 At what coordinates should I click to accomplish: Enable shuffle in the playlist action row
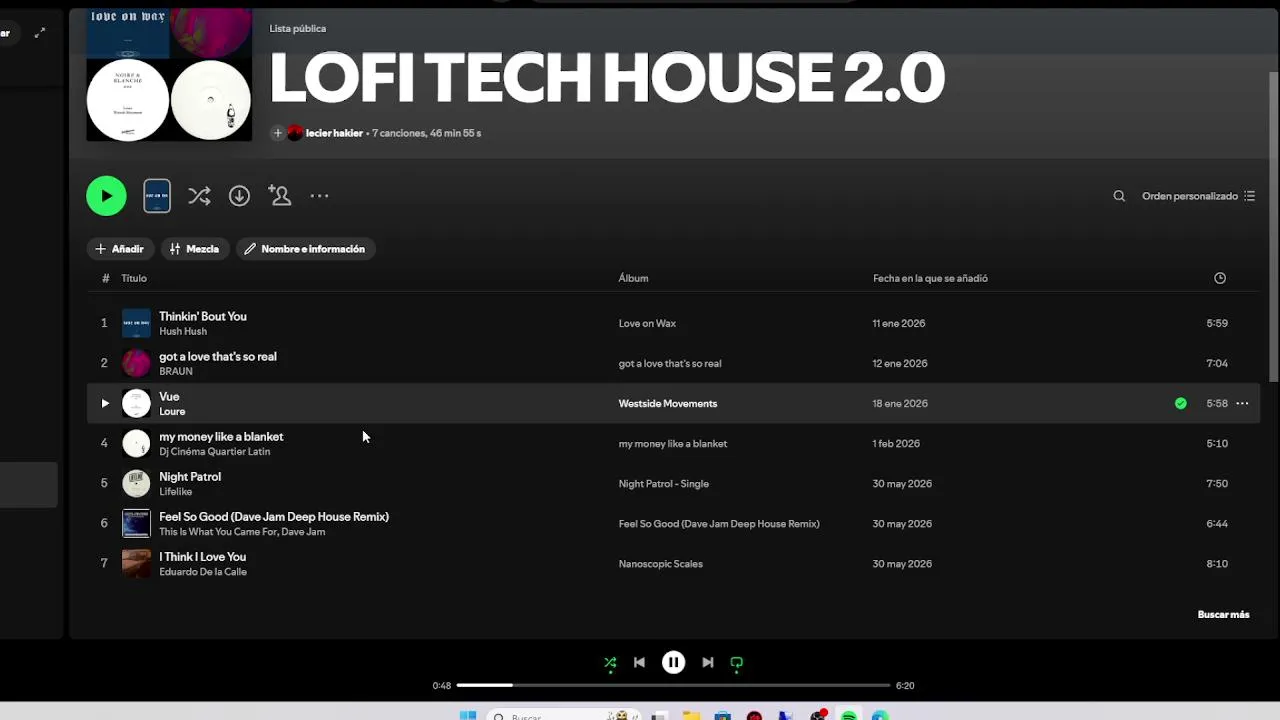tap(199, 196)
